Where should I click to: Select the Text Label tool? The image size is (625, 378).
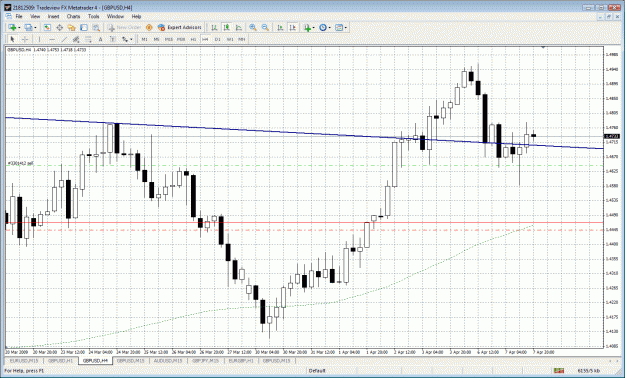113,39
